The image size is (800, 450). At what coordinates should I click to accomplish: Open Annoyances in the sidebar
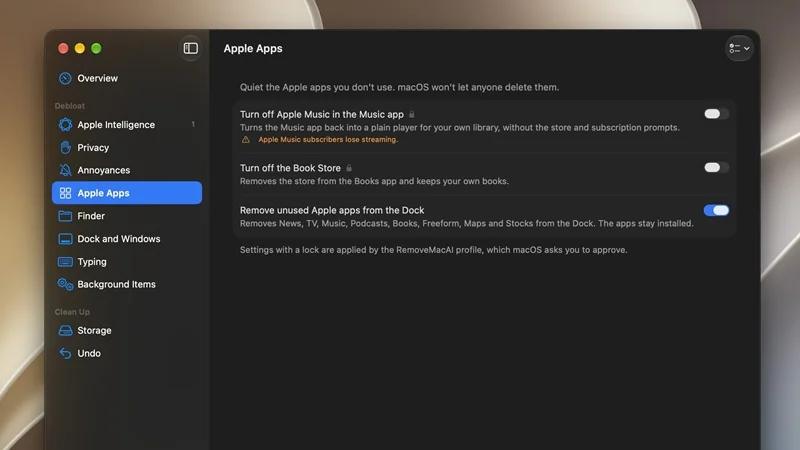click(127, 170)
